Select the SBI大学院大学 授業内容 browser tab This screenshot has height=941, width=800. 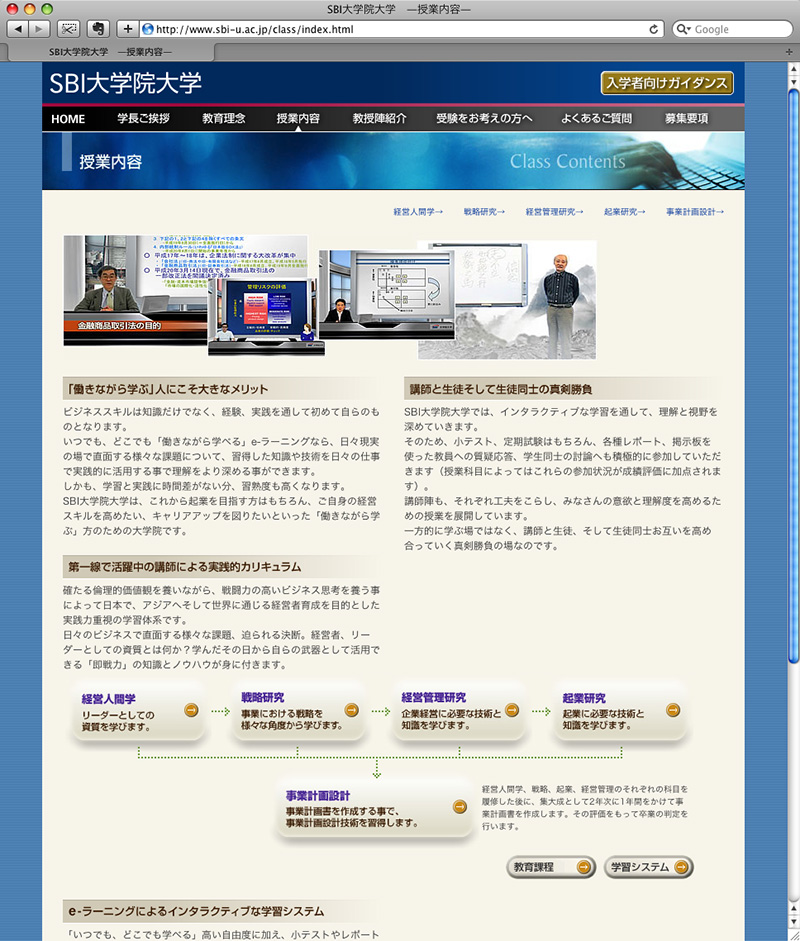coord(111,52)
